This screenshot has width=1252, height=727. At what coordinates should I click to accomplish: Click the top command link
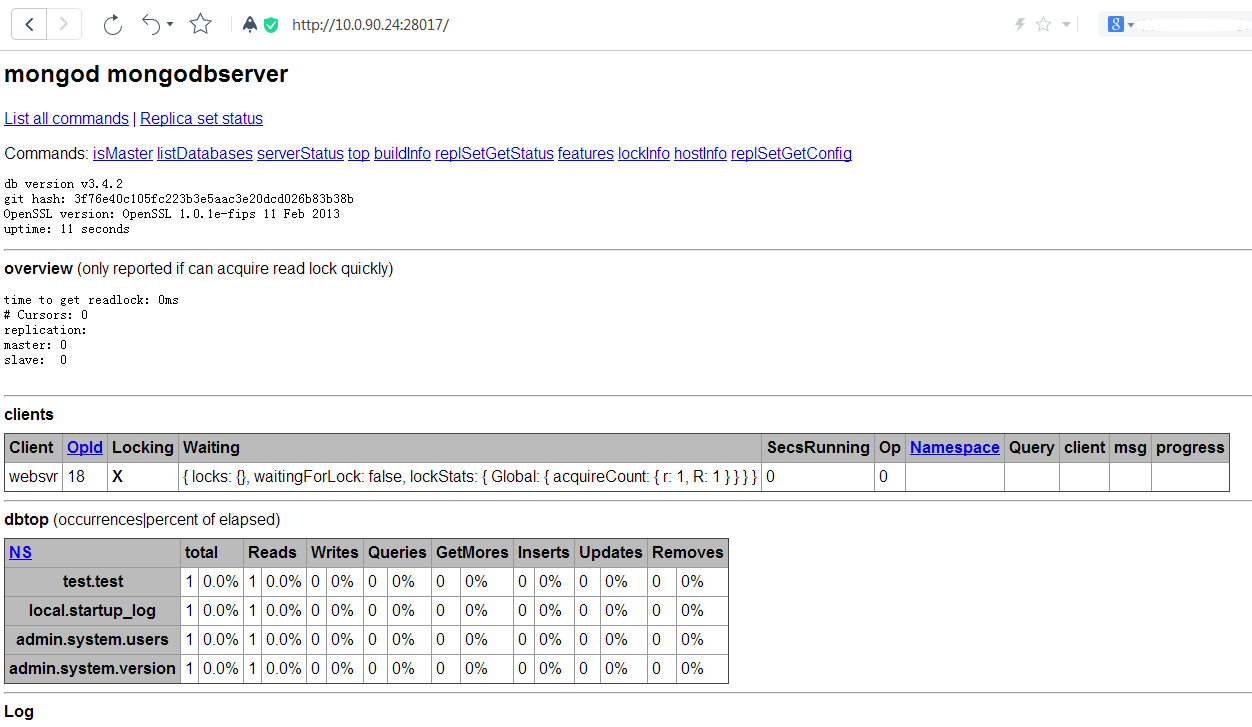pos(359,153)
